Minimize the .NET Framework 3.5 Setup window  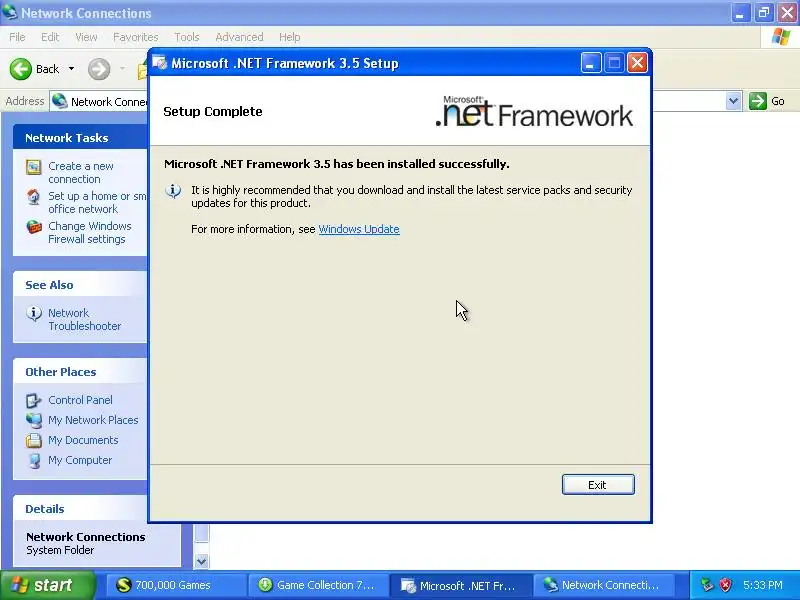pos(591,63)
